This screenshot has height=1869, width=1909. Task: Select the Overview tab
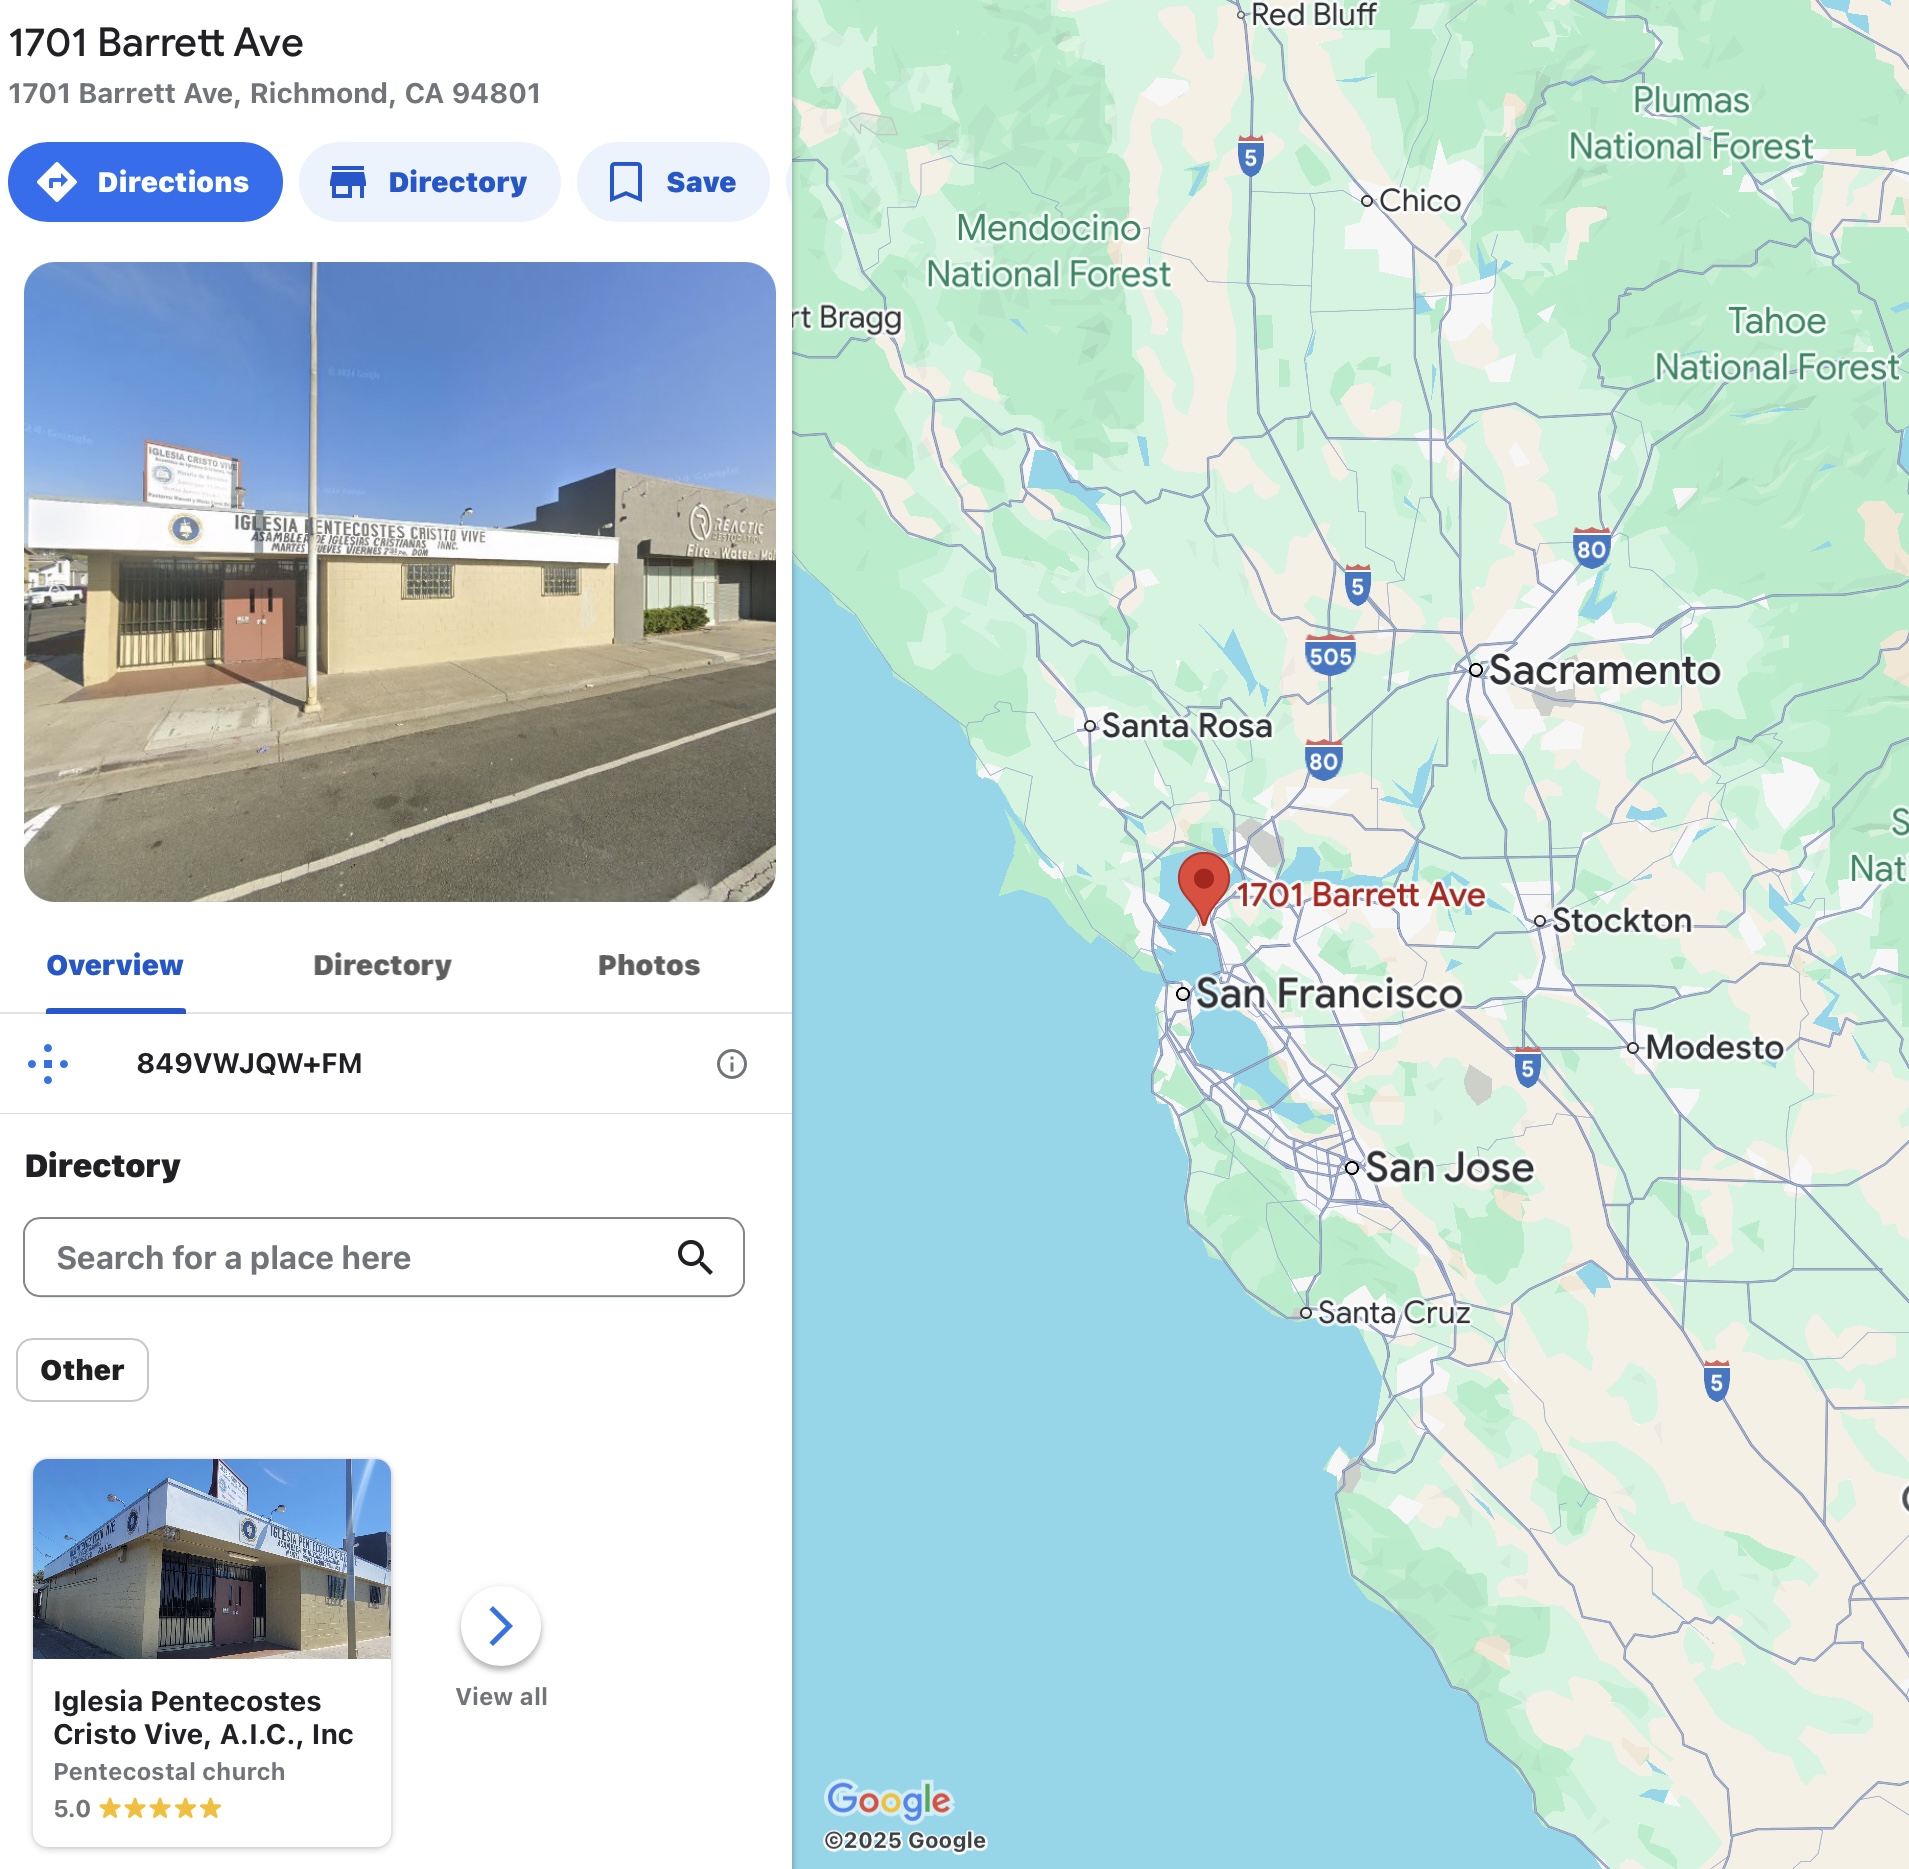(115, 965)
